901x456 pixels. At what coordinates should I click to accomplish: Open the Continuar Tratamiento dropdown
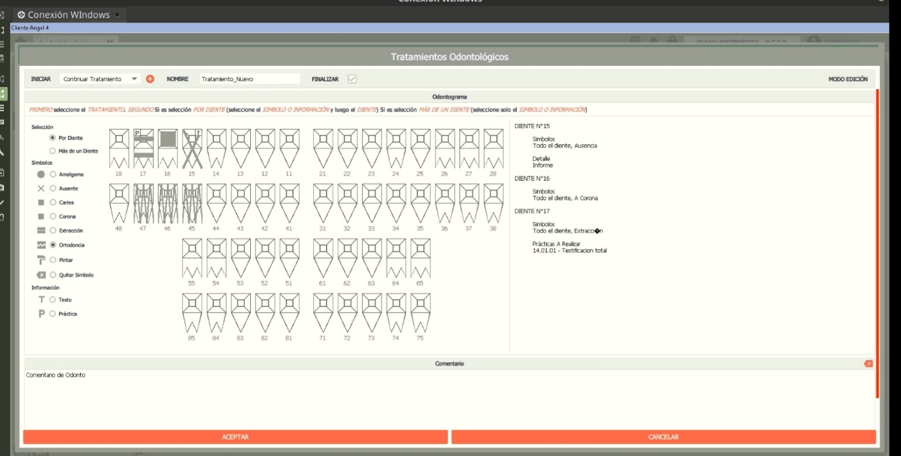[x=99, y=79]
